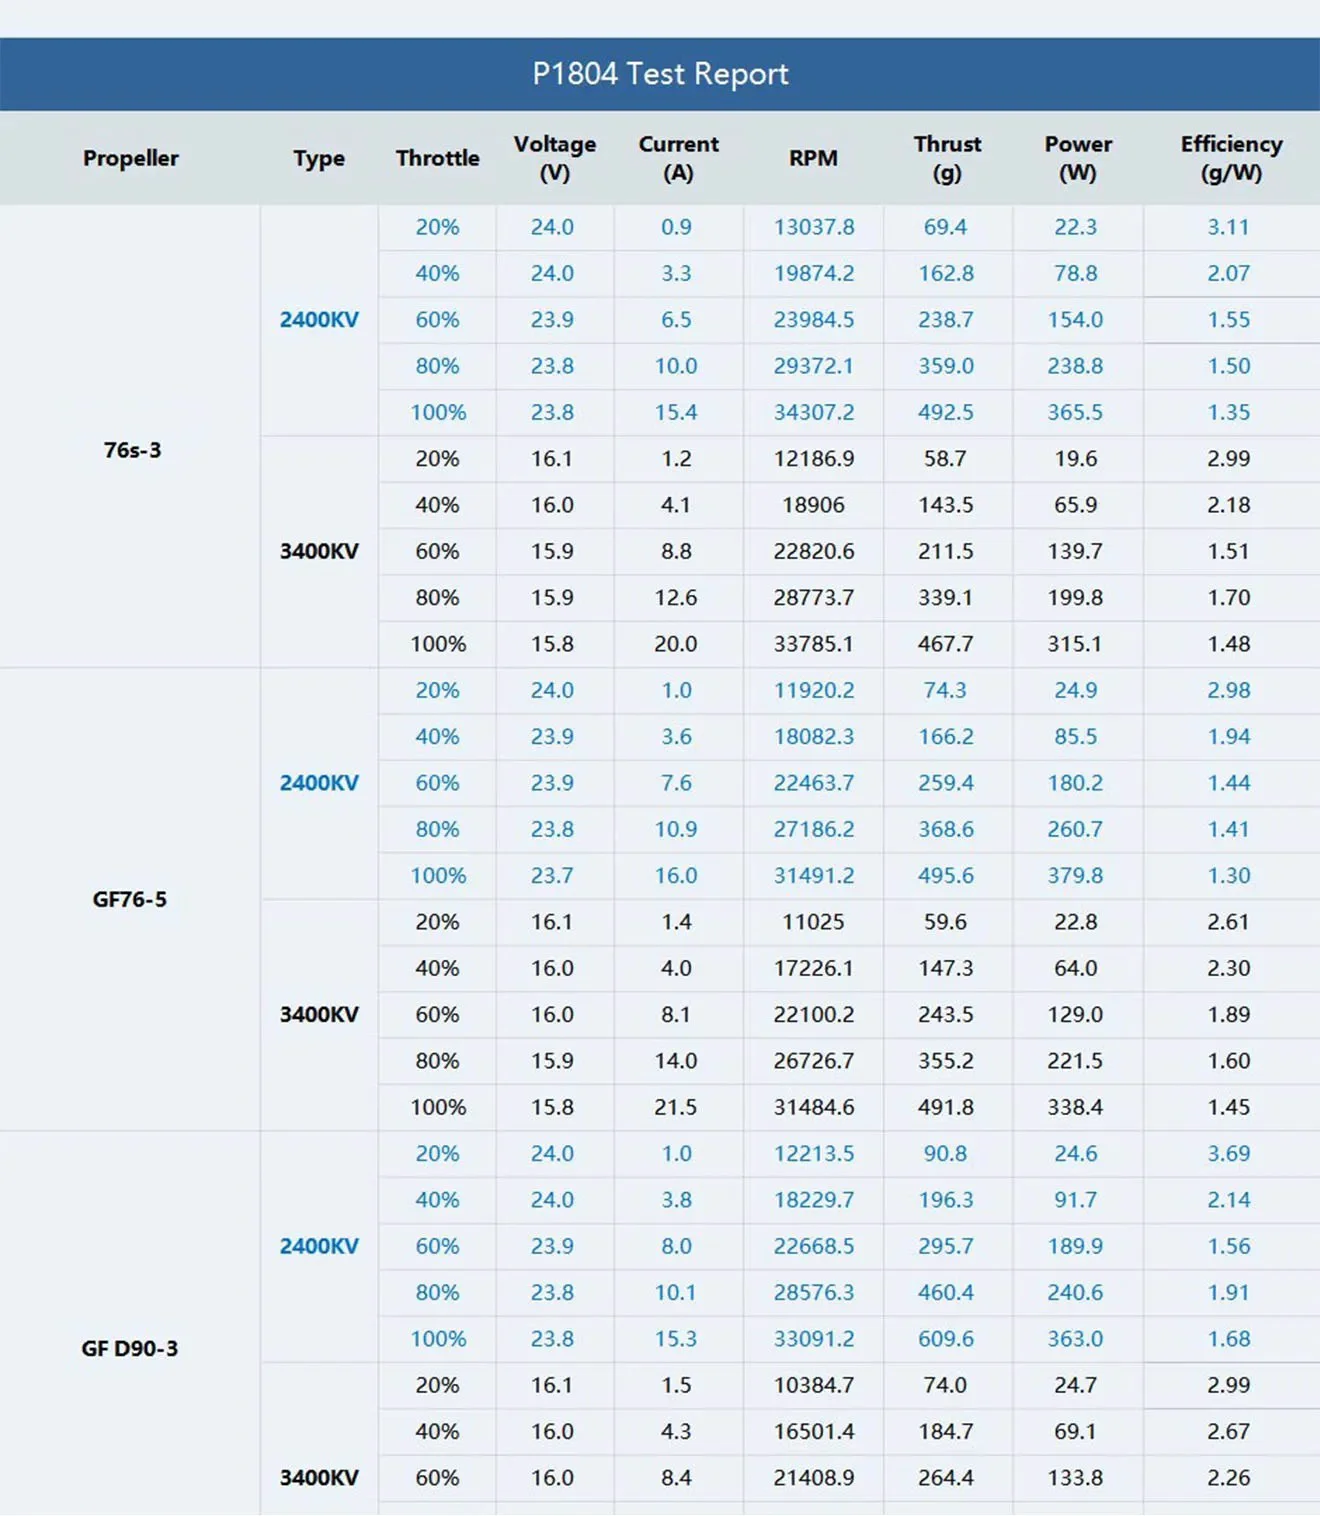Click the Type column header
Image resolution: width=1320 pixels, height=1516 pixels.
(x=319, y=158)
